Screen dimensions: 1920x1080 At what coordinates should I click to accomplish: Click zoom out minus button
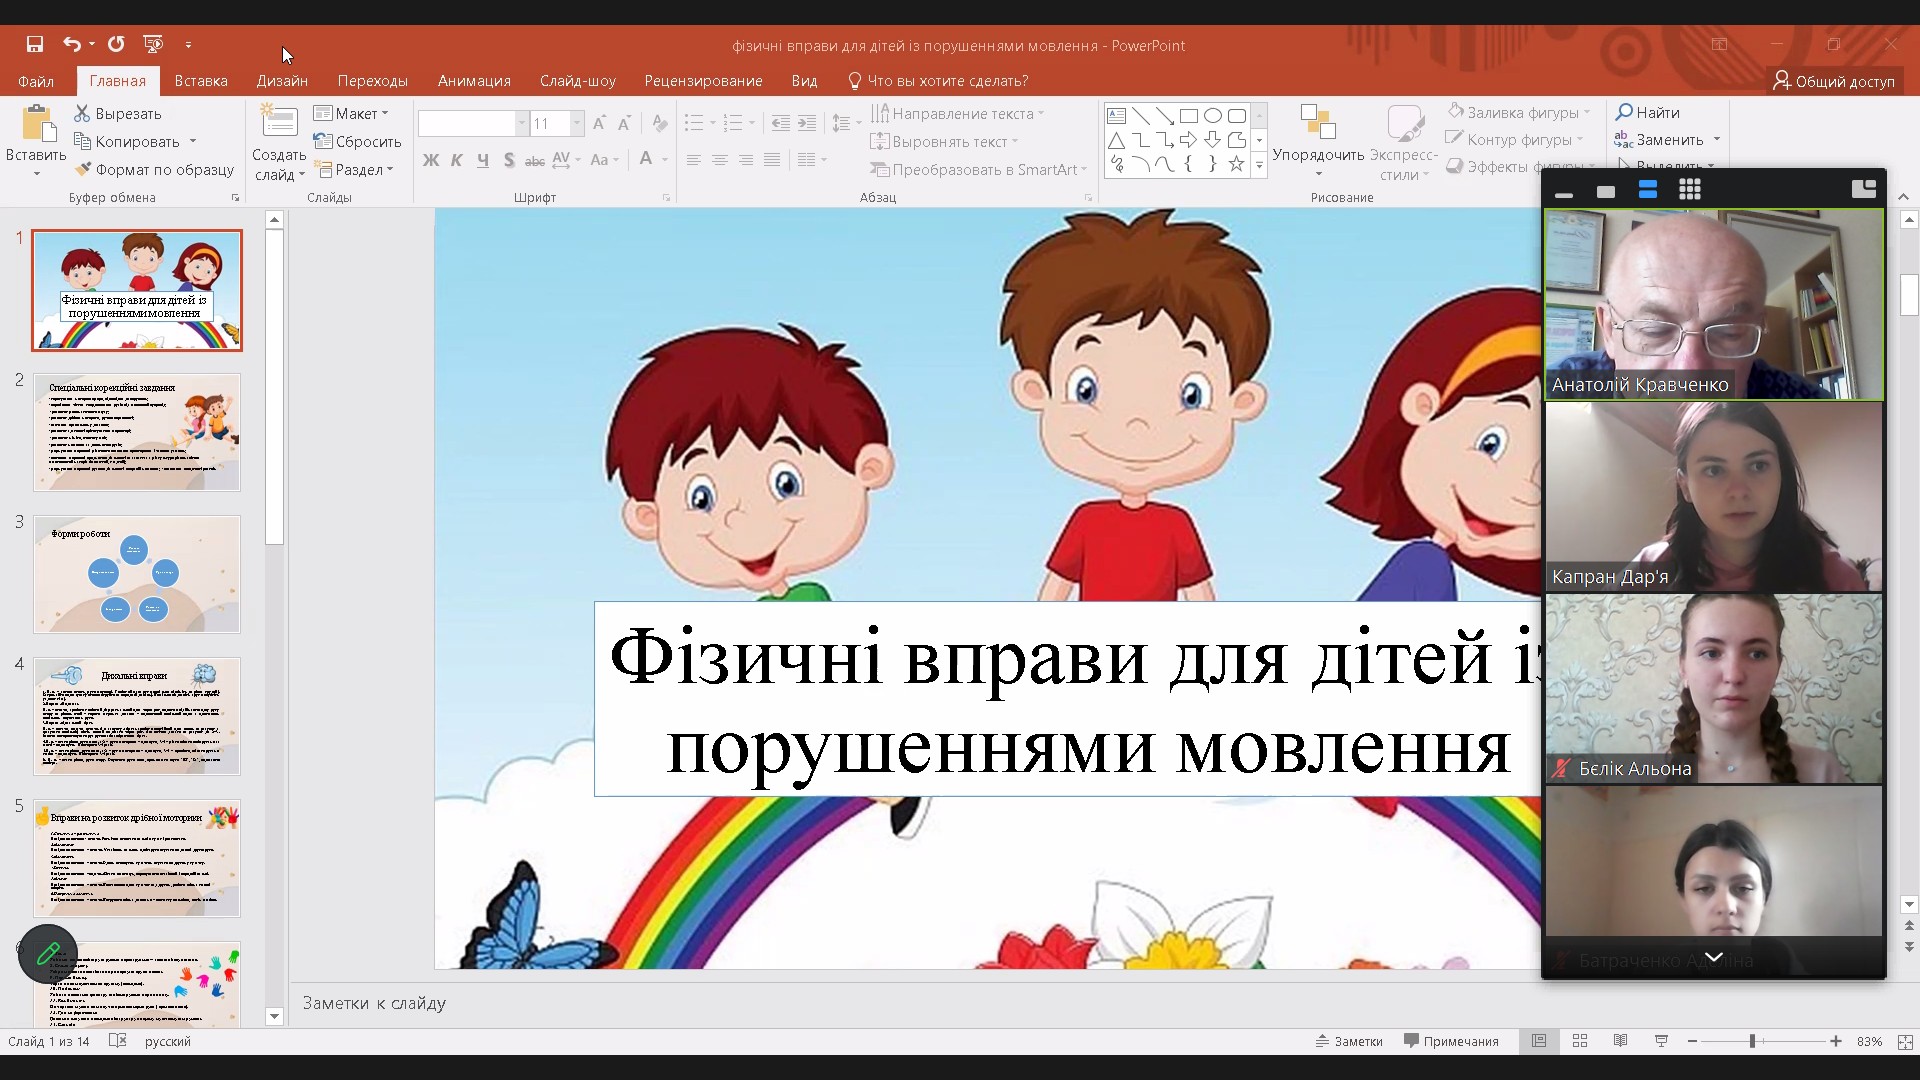point(1692,1041)
